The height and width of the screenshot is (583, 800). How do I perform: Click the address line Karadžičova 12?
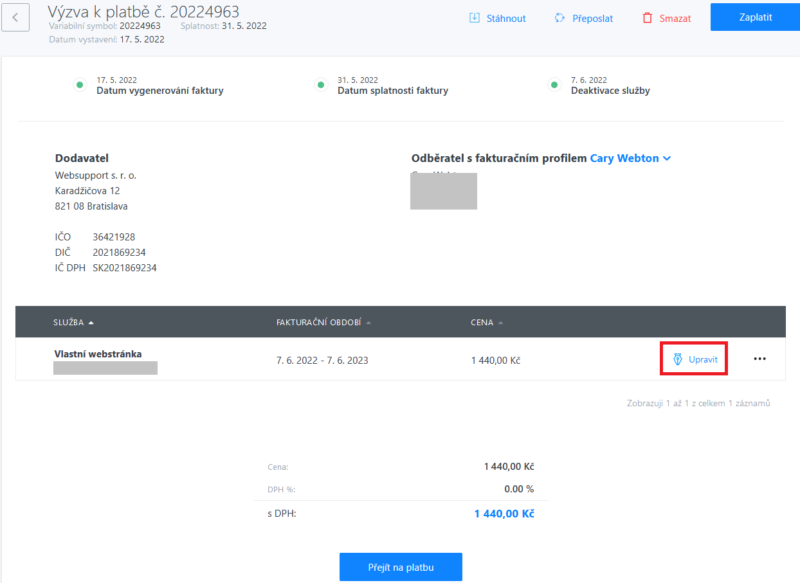pos(87,191)
